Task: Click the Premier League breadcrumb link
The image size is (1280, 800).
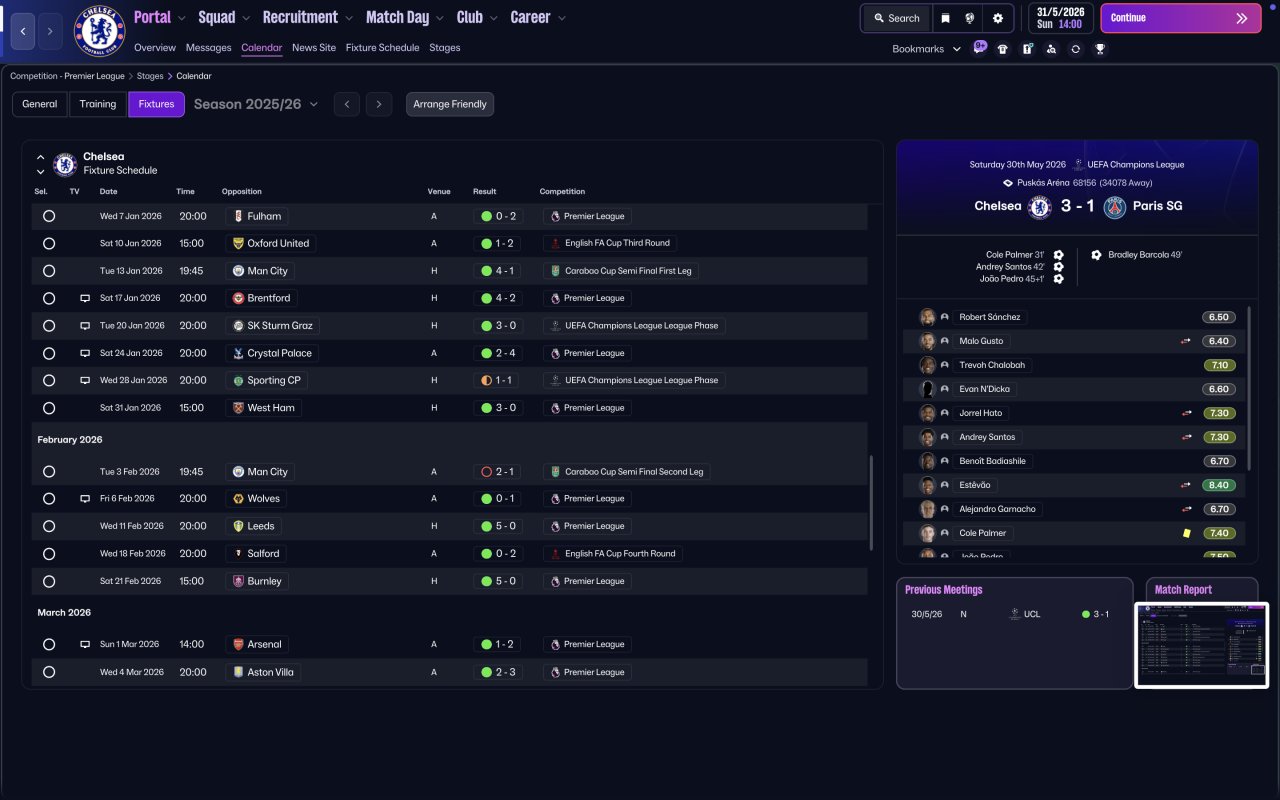Action: 68,76
